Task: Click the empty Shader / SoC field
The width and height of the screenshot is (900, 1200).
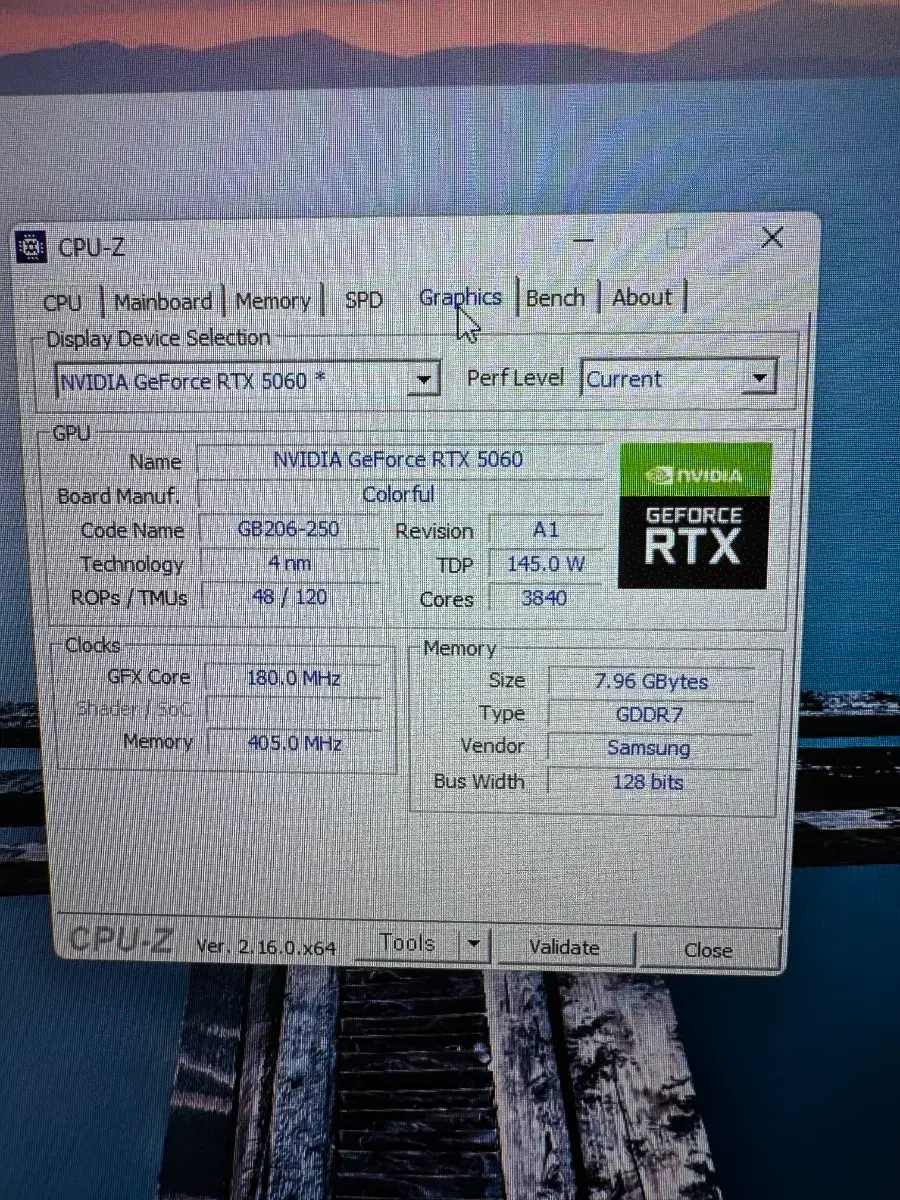Action: point(293,711)
